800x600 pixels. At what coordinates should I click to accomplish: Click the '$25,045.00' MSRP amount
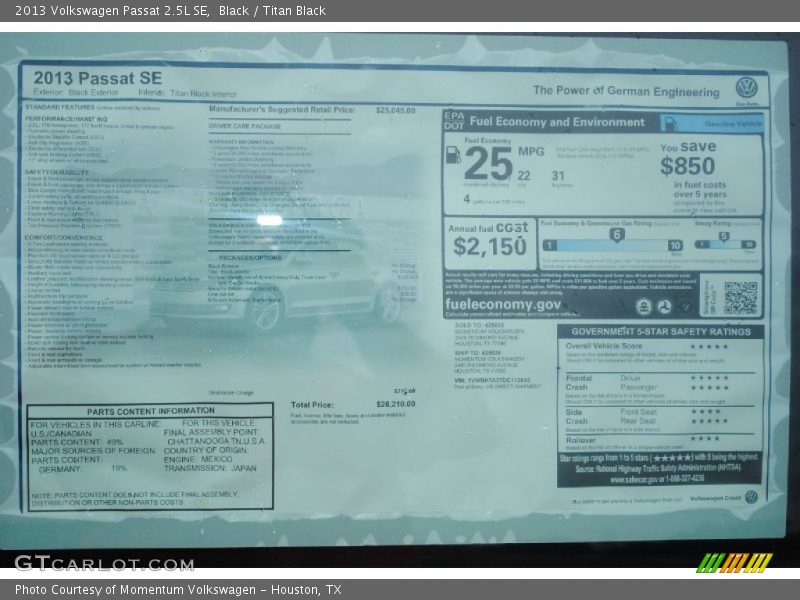coord(395,110)
